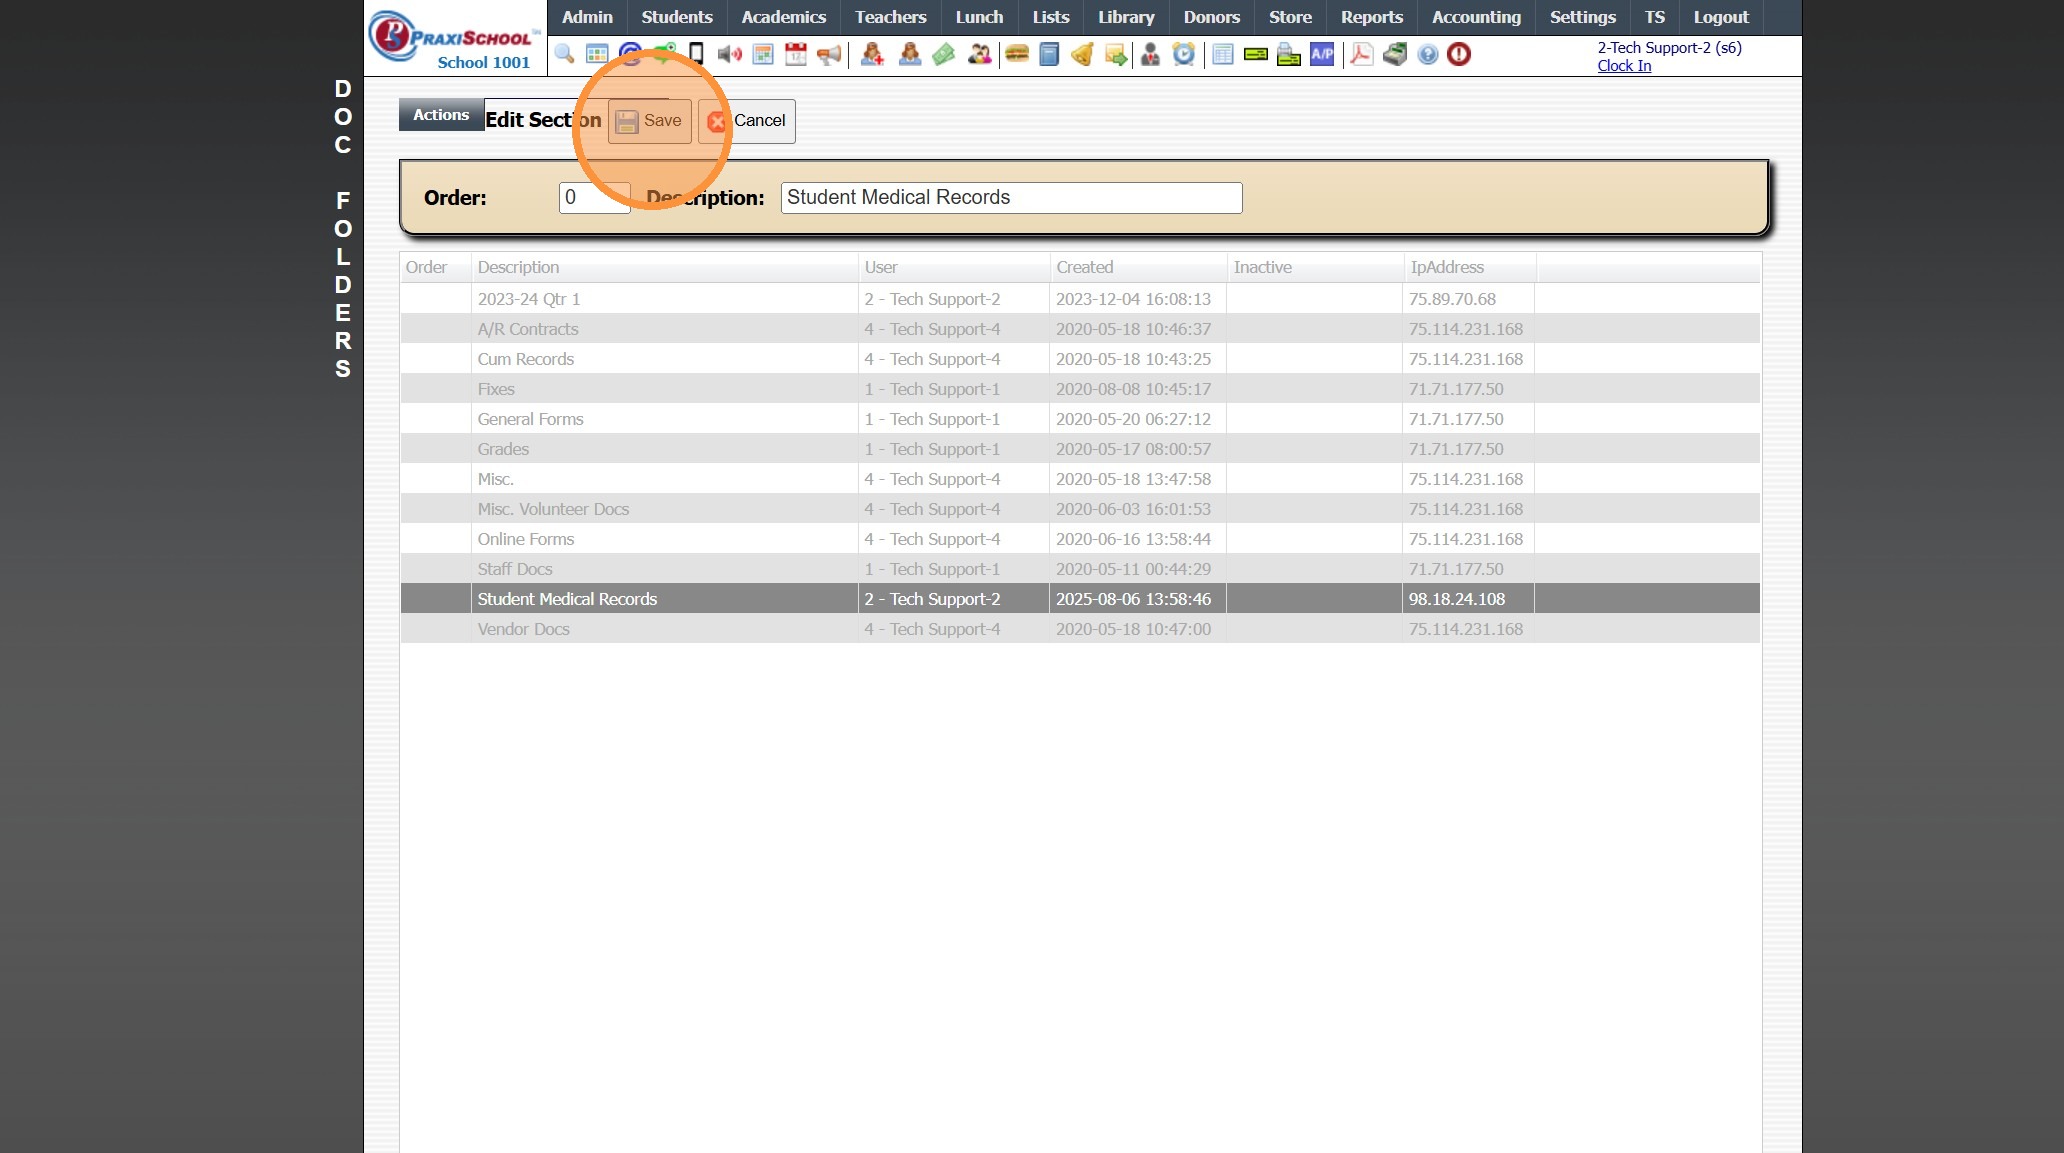Open the Reports menu

click(x=1371, y=17)
